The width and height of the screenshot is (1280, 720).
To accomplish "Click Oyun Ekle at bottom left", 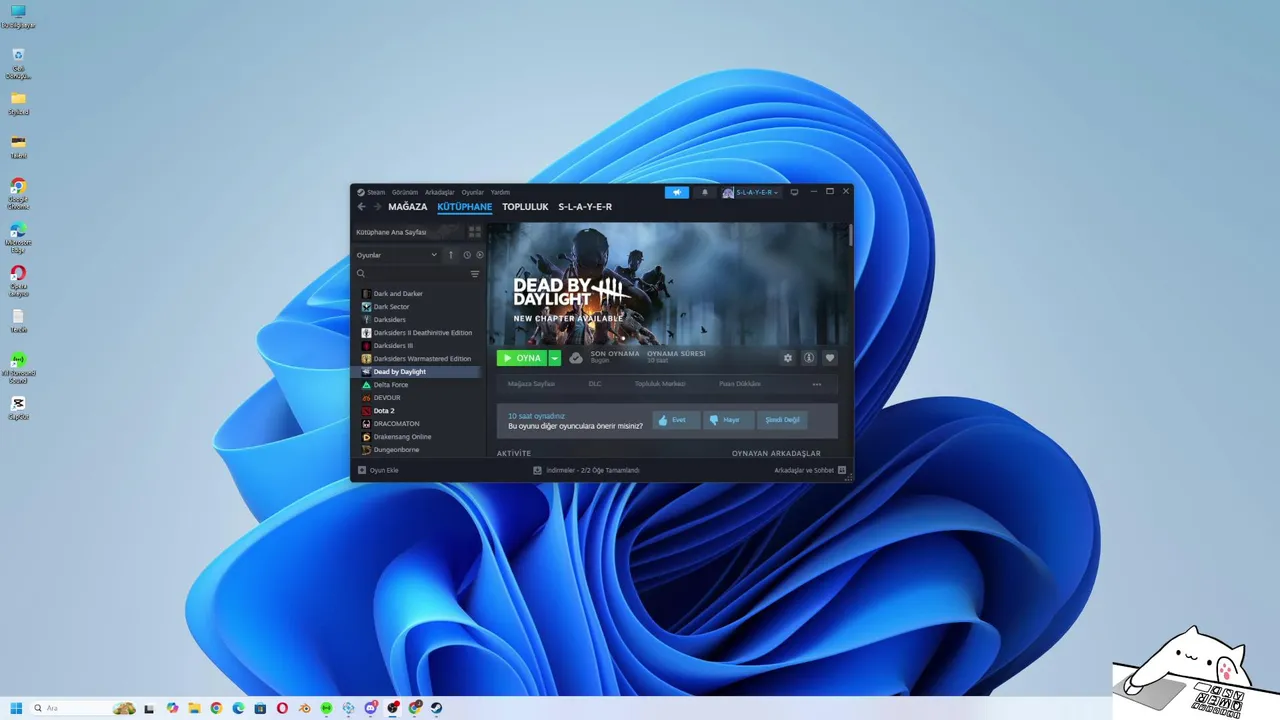I will point(379,470).
